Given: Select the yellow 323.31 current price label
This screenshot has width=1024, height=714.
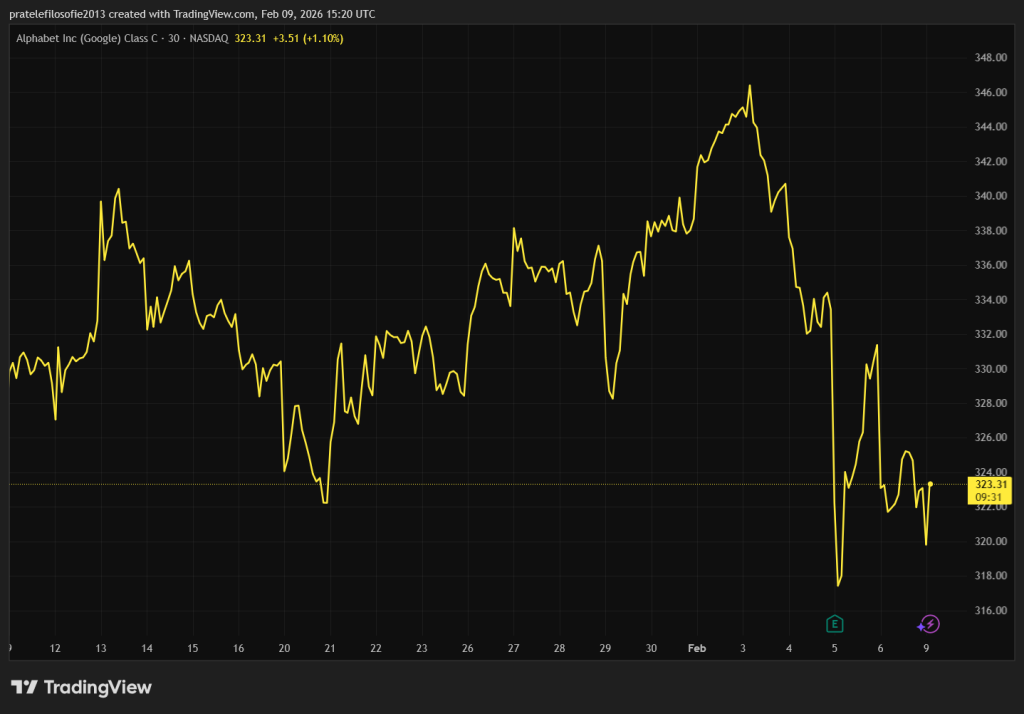Looking at the screenshot, I should (988, 484).
